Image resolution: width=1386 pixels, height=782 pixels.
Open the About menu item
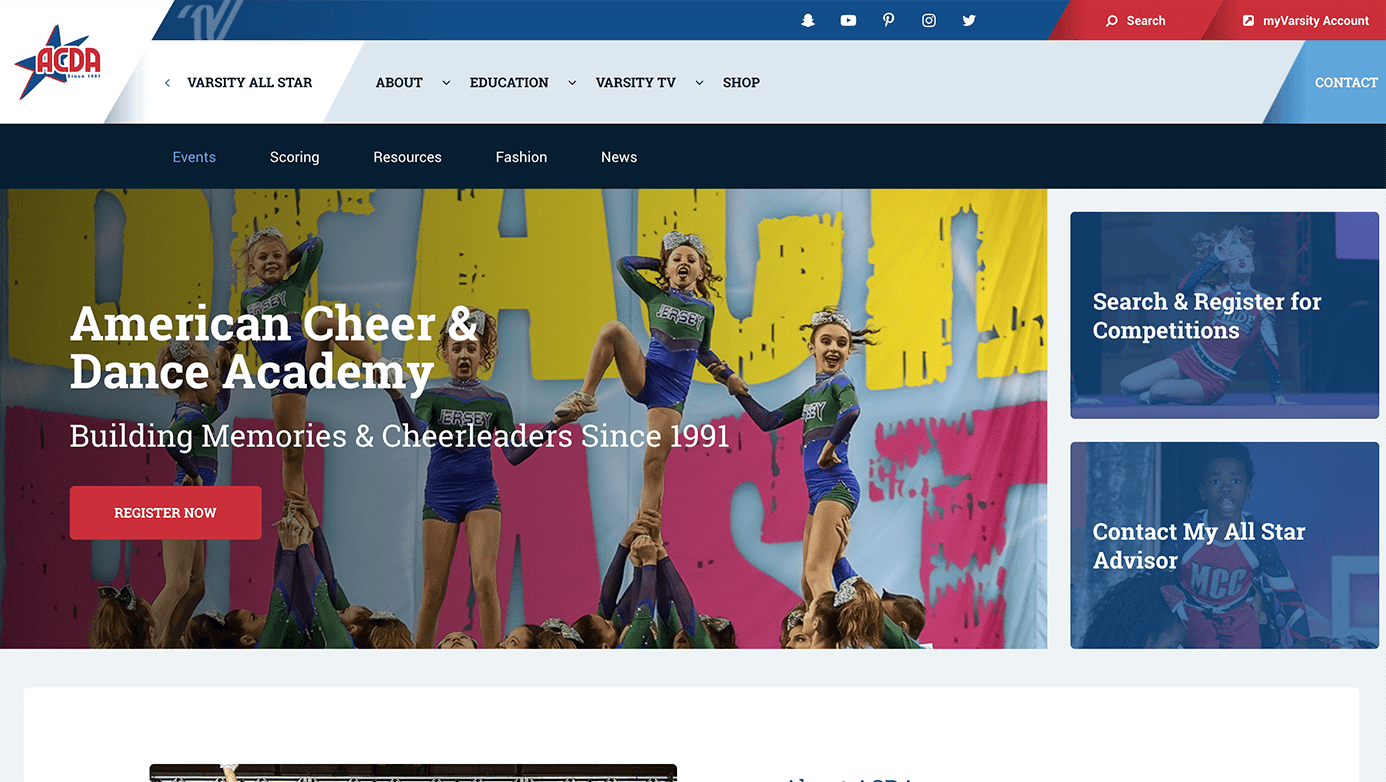coord(399,83)
